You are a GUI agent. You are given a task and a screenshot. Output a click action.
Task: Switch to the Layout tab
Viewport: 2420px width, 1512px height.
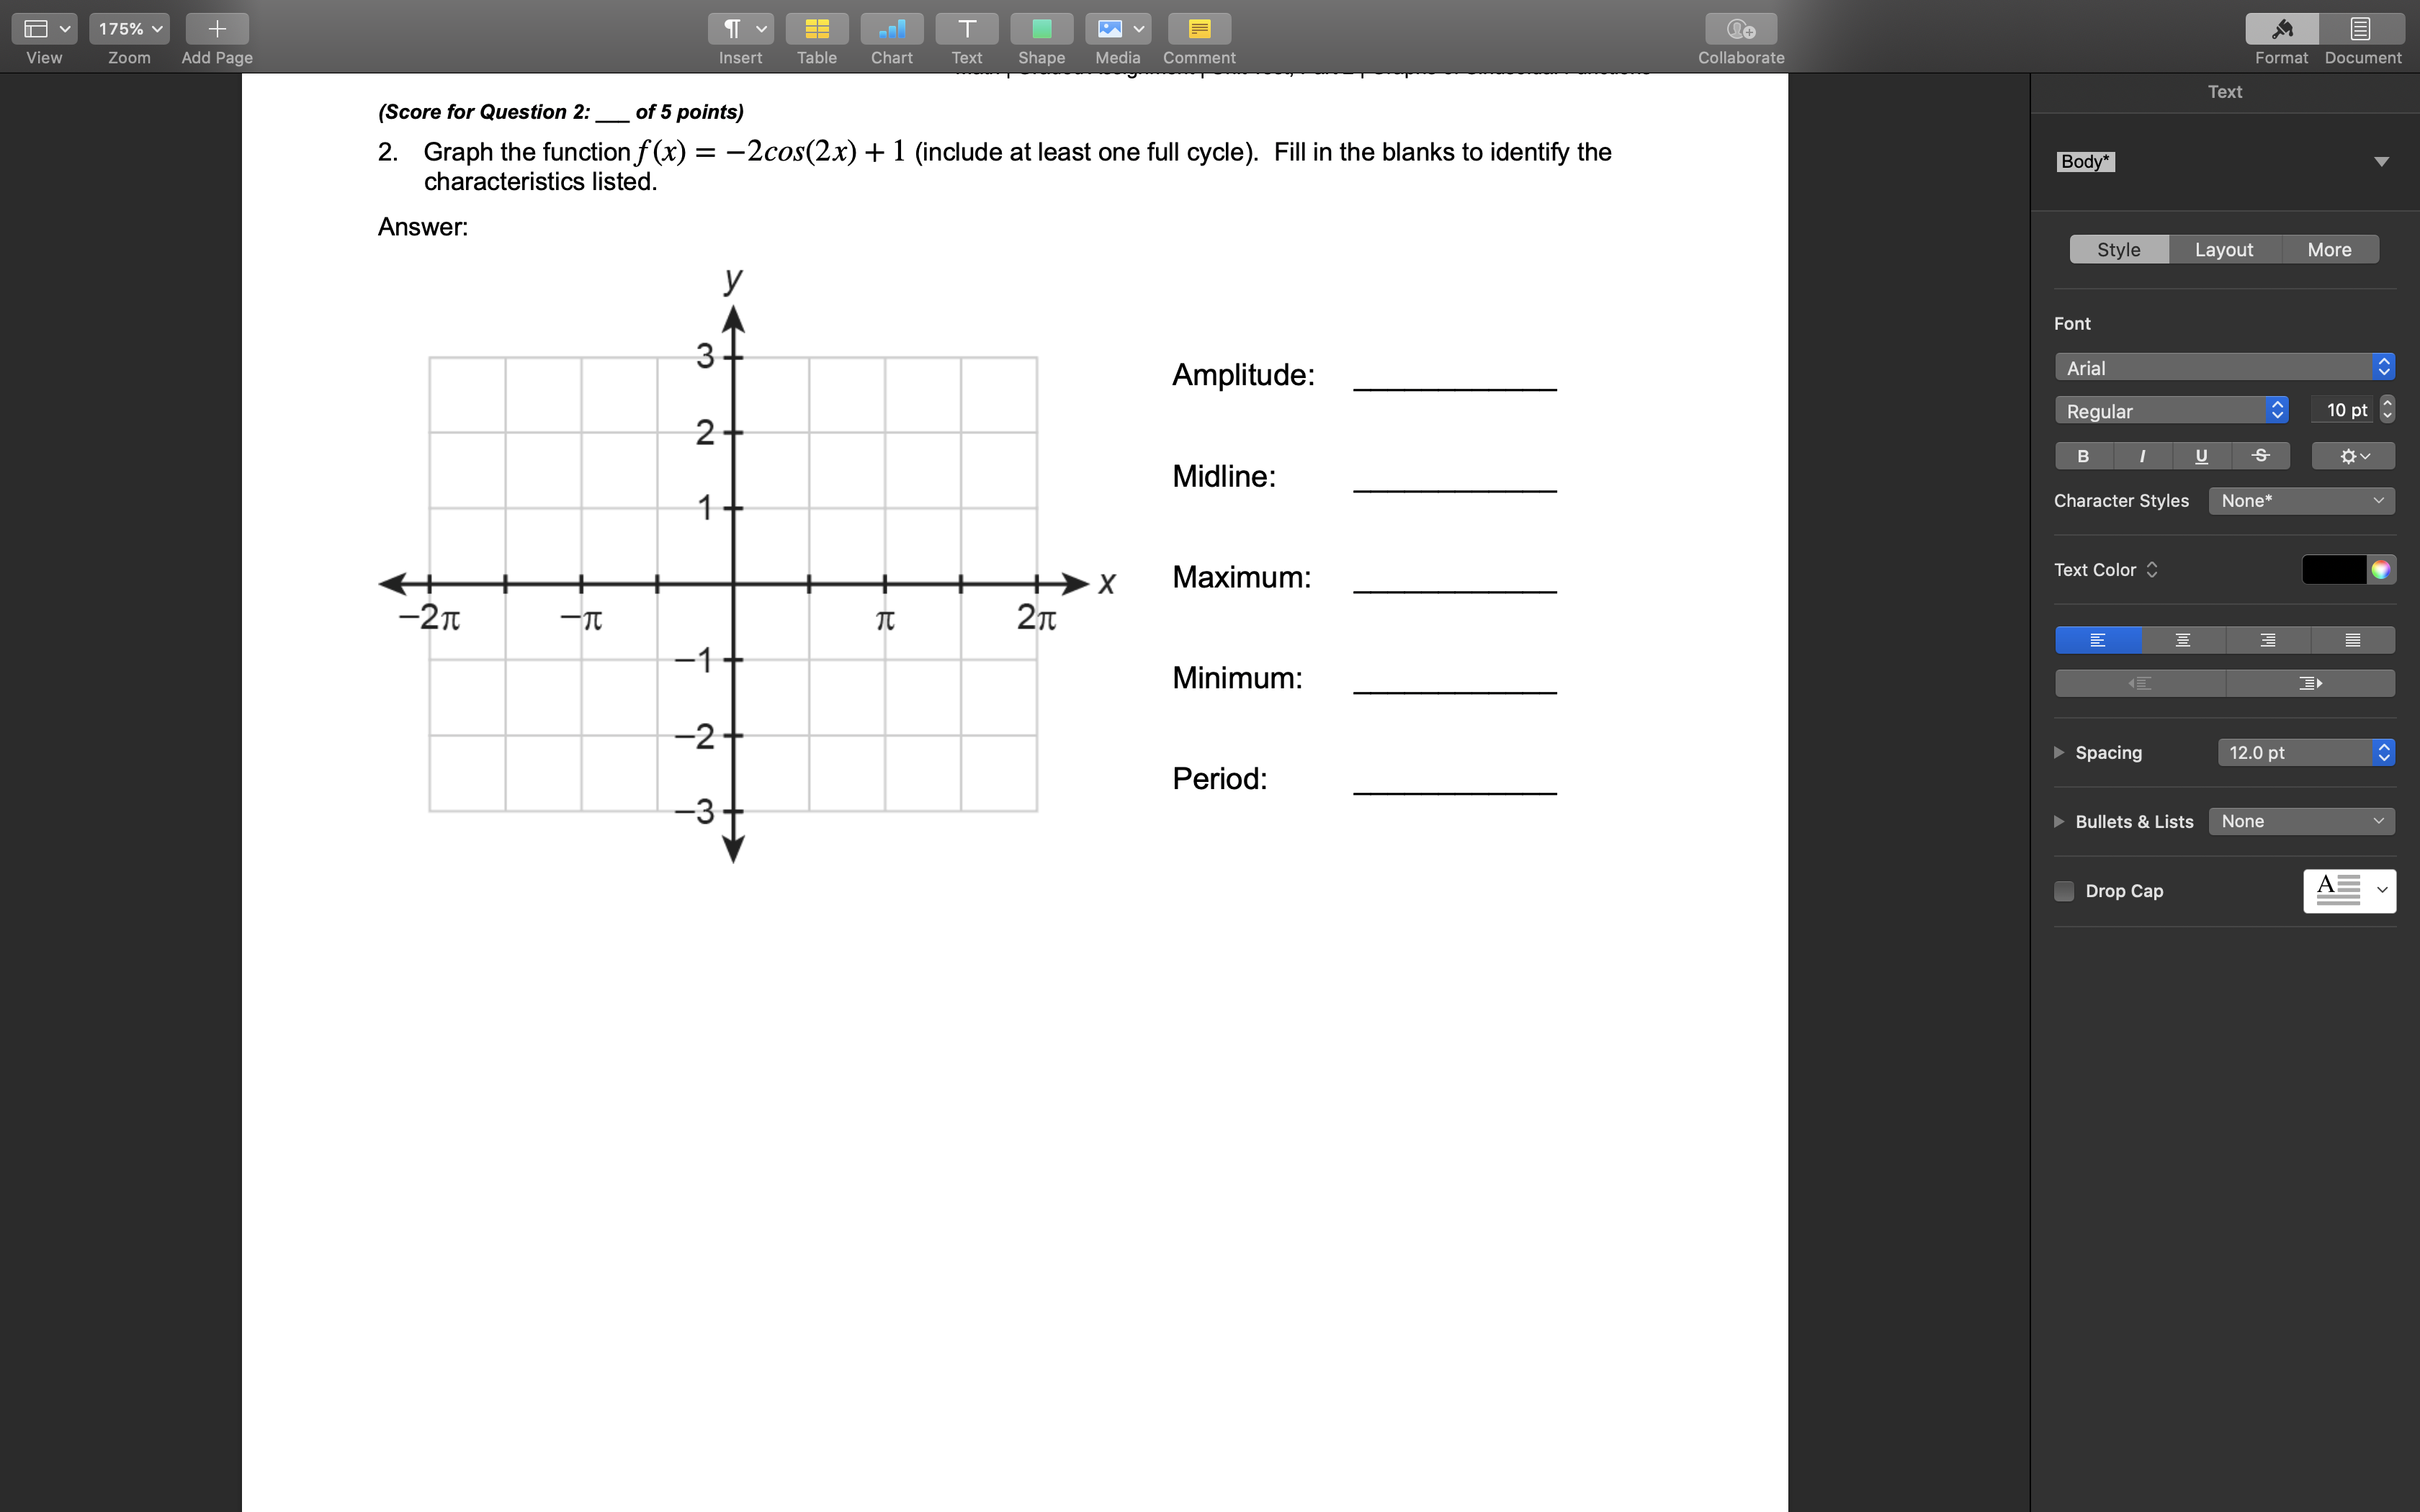point(2224,249)
